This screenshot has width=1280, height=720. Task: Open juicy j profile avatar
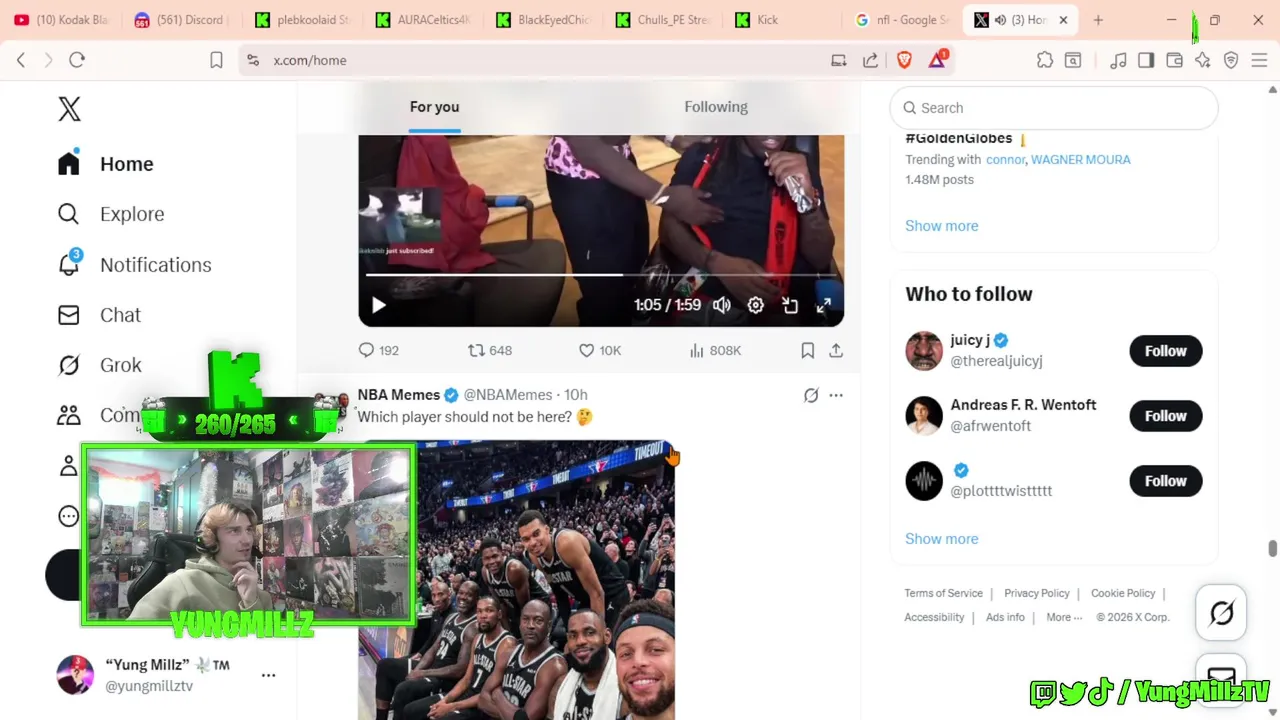924,351
